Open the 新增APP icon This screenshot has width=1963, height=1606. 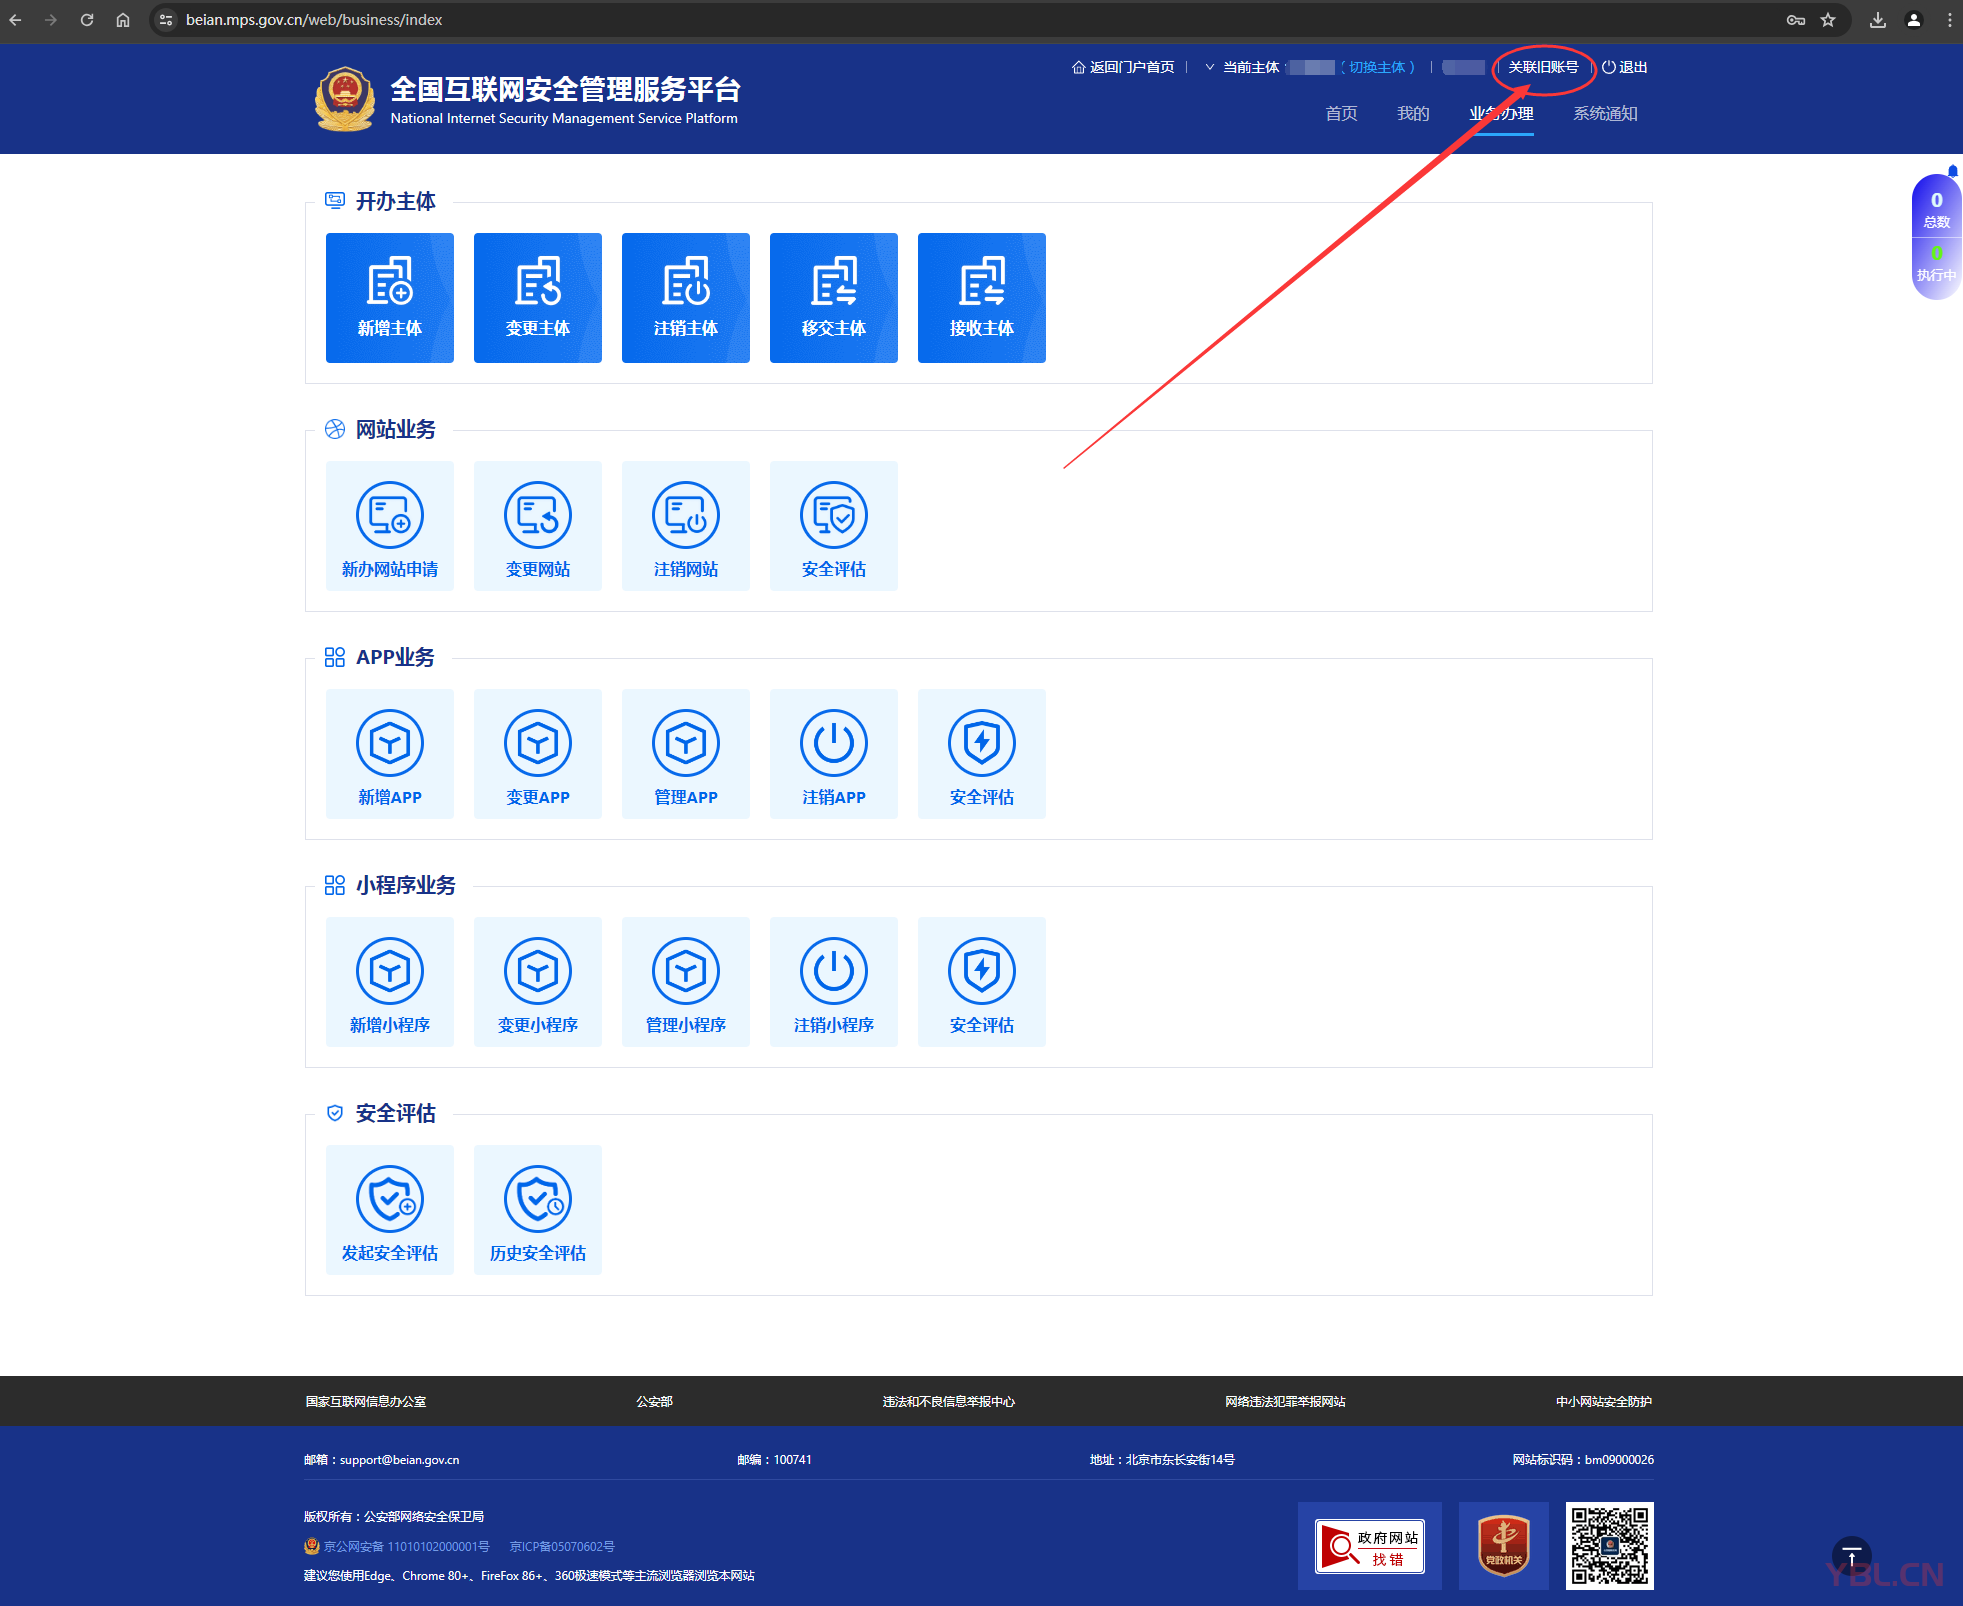389,743
